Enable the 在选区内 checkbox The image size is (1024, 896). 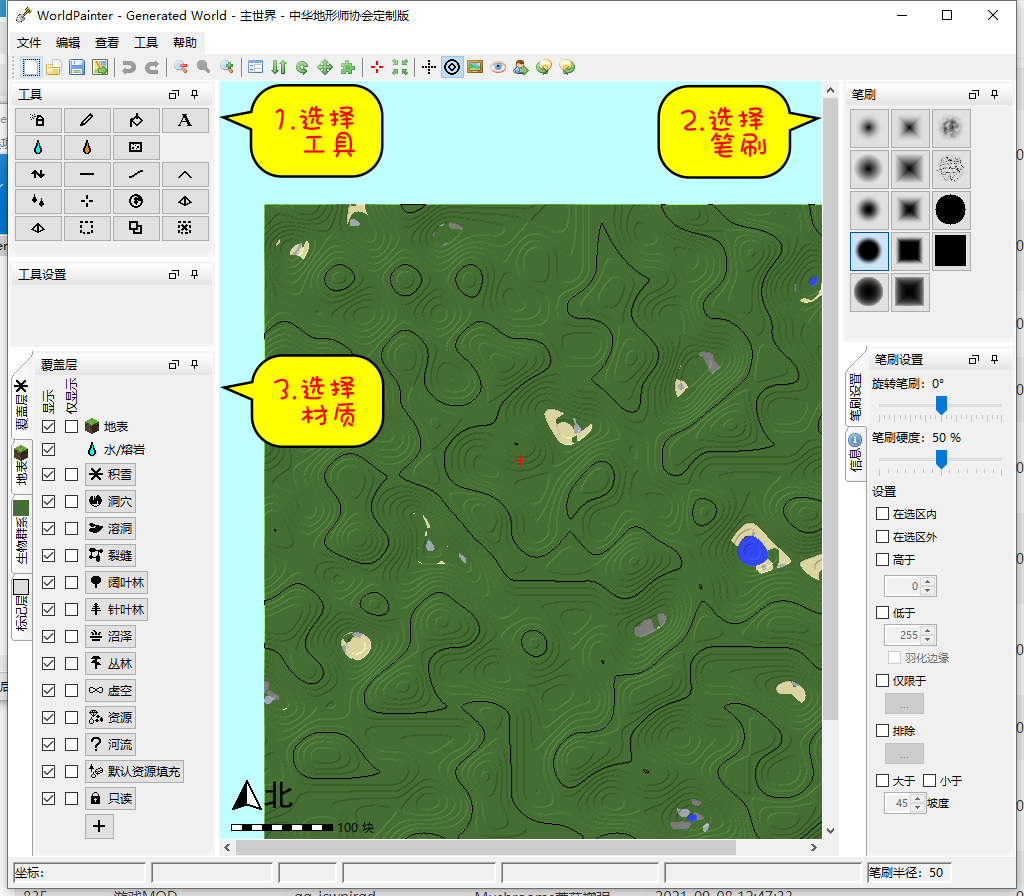882,514
